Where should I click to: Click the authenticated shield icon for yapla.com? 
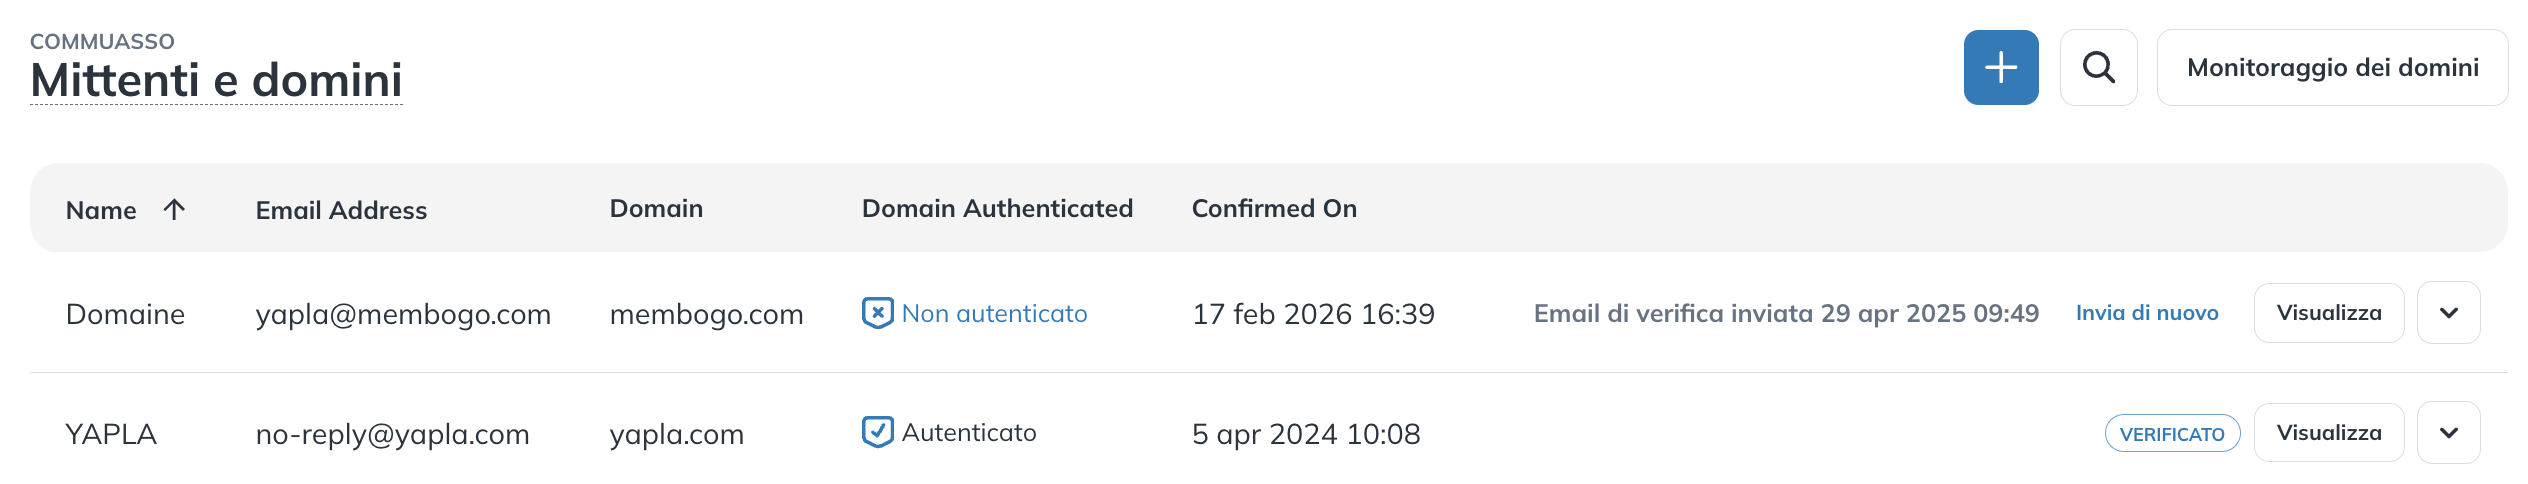tap(877, 432)
